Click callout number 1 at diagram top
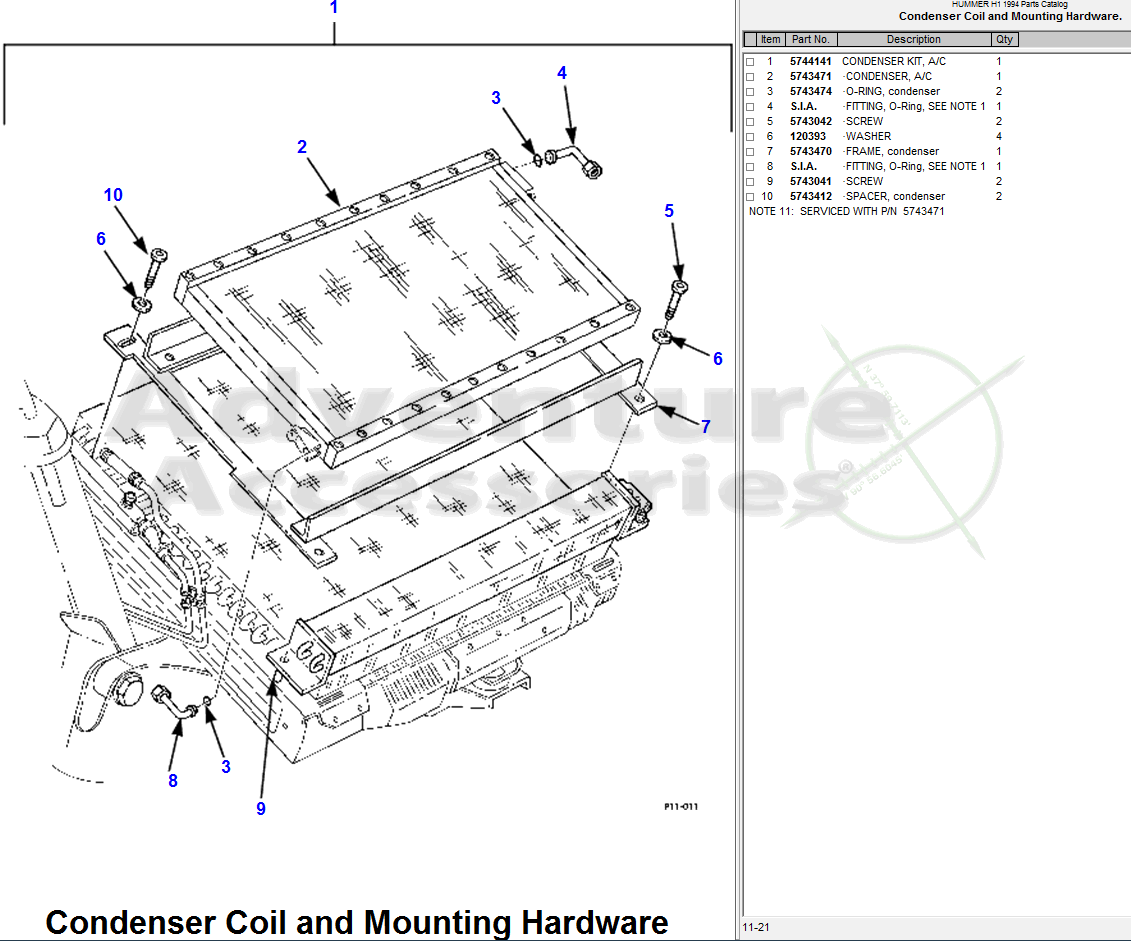The image size is (1131, 941). tap(334, 7)
